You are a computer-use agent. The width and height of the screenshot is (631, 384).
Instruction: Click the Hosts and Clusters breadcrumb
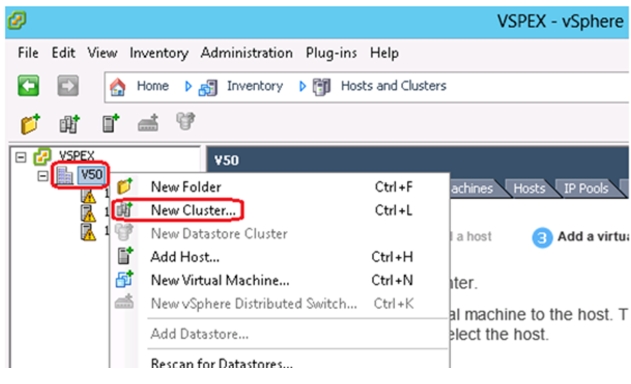pos(394,86)
